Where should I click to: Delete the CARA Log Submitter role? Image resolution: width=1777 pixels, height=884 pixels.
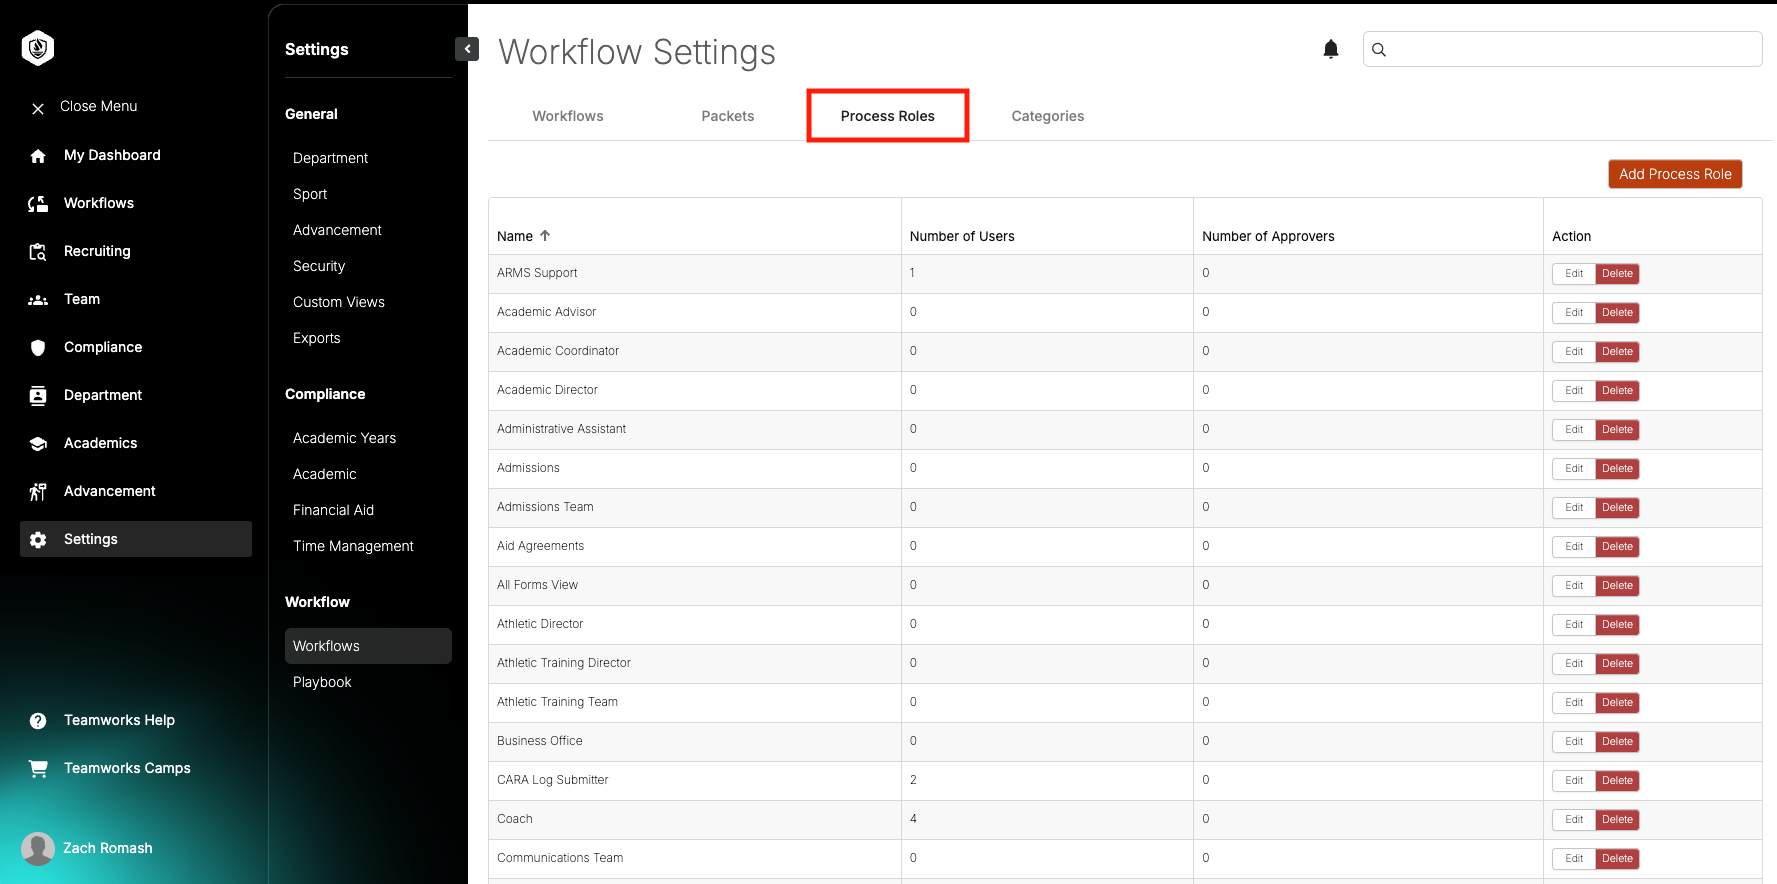click(x=1617, y=781)
